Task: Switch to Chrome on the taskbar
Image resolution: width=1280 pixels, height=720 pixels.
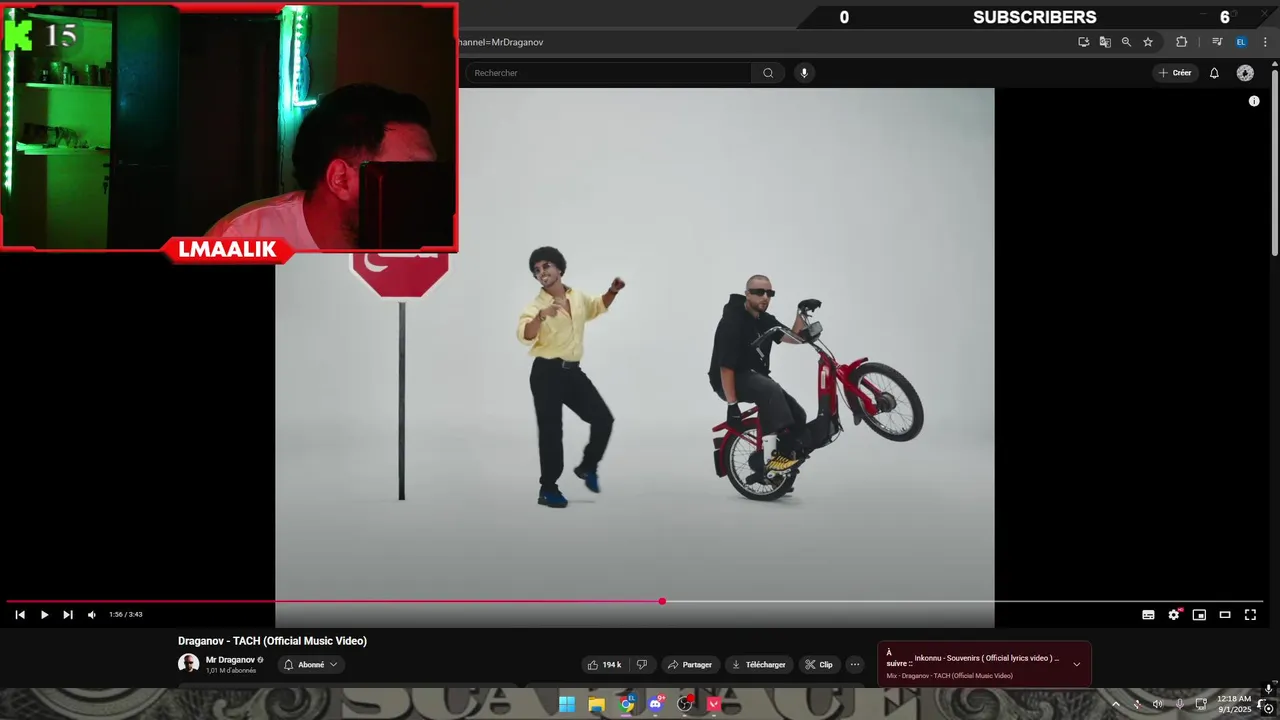Action: coord(627,704)
